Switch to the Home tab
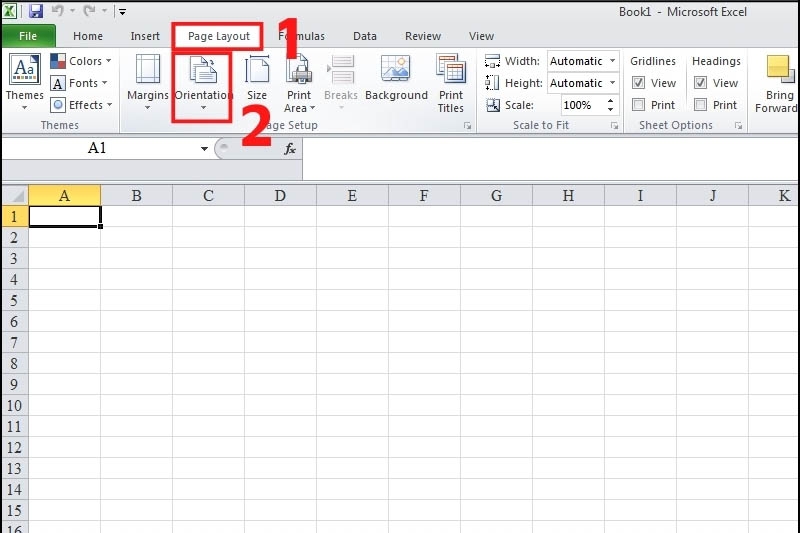The width and height of the screenshot is (800, 533). [x=88, y=36]
